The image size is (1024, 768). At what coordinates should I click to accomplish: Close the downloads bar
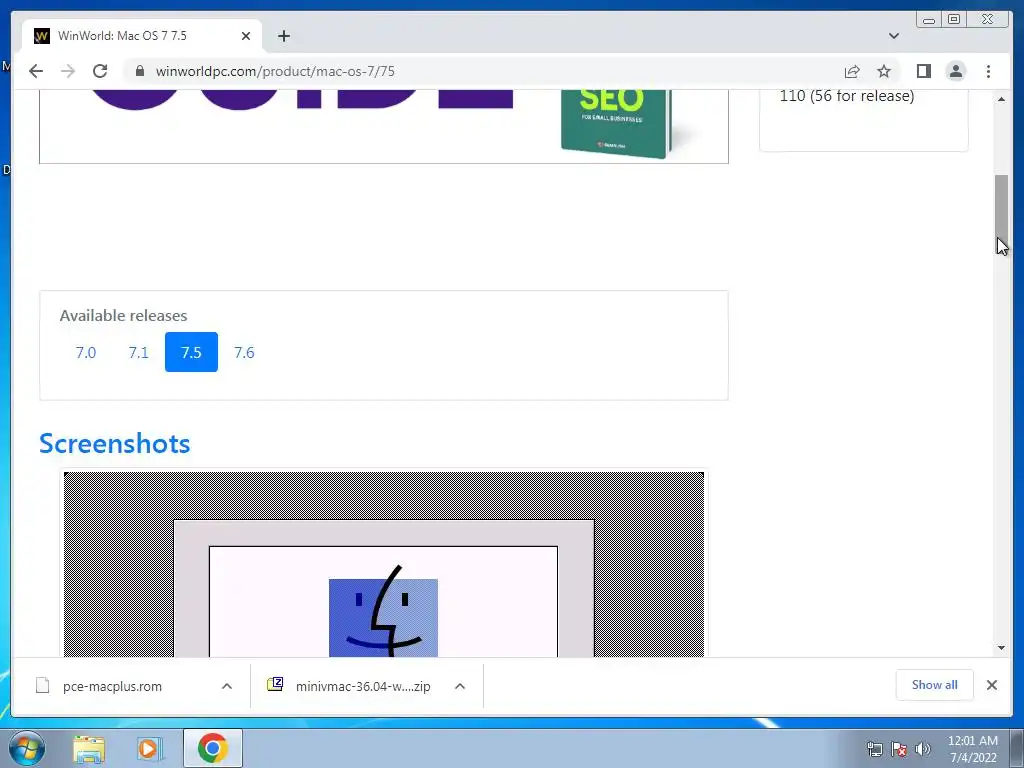coord(991,685)
